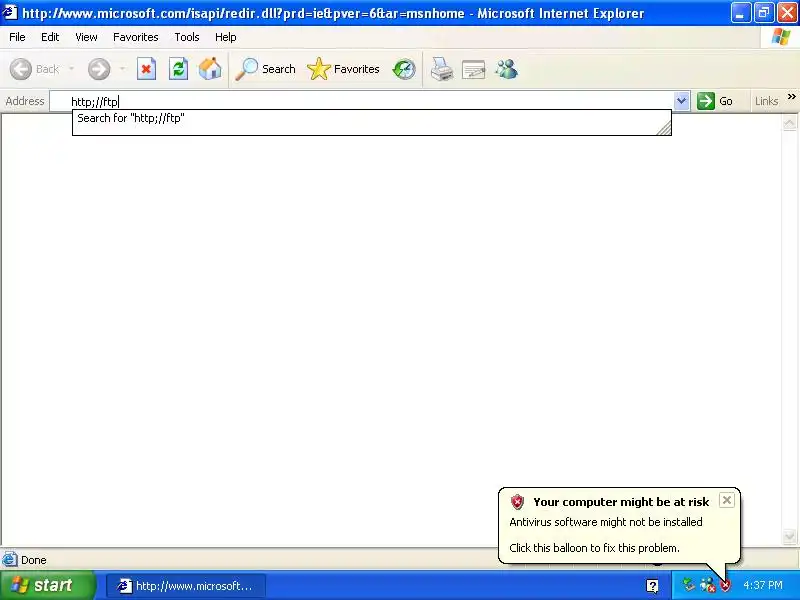Click the IE page icon in the status bar
The height and width of the screenshot is (600, 800).
click(9, 560)
